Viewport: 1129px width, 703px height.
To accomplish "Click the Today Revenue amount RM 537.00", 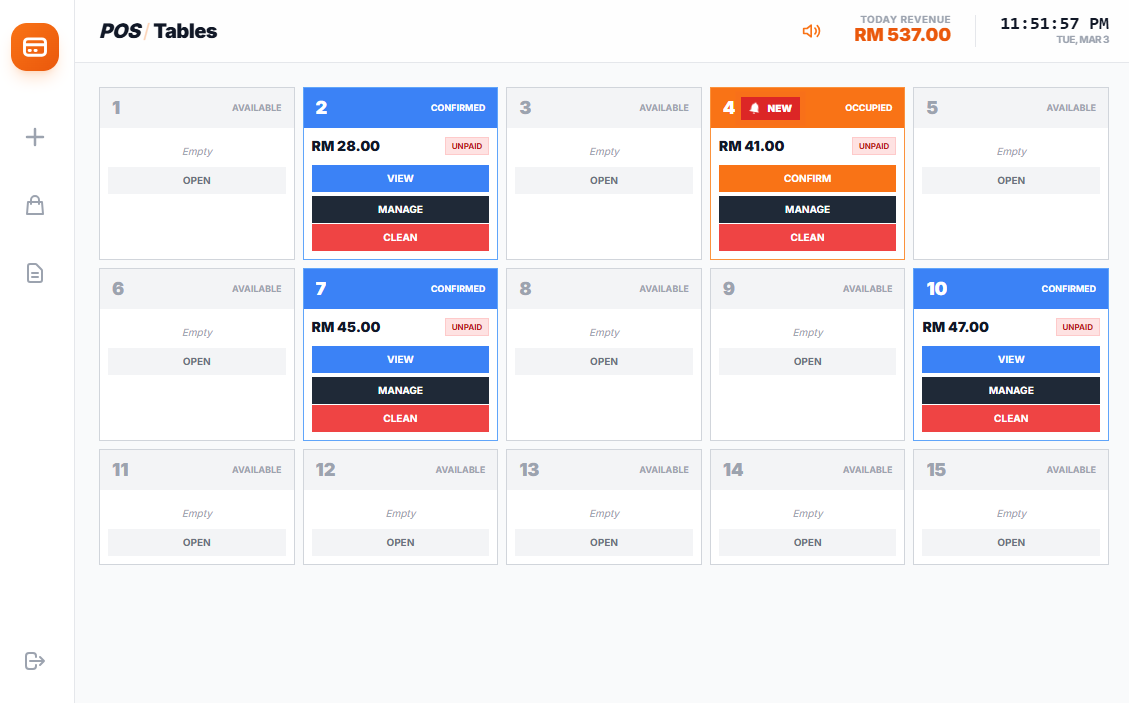I will click(902, 36).
